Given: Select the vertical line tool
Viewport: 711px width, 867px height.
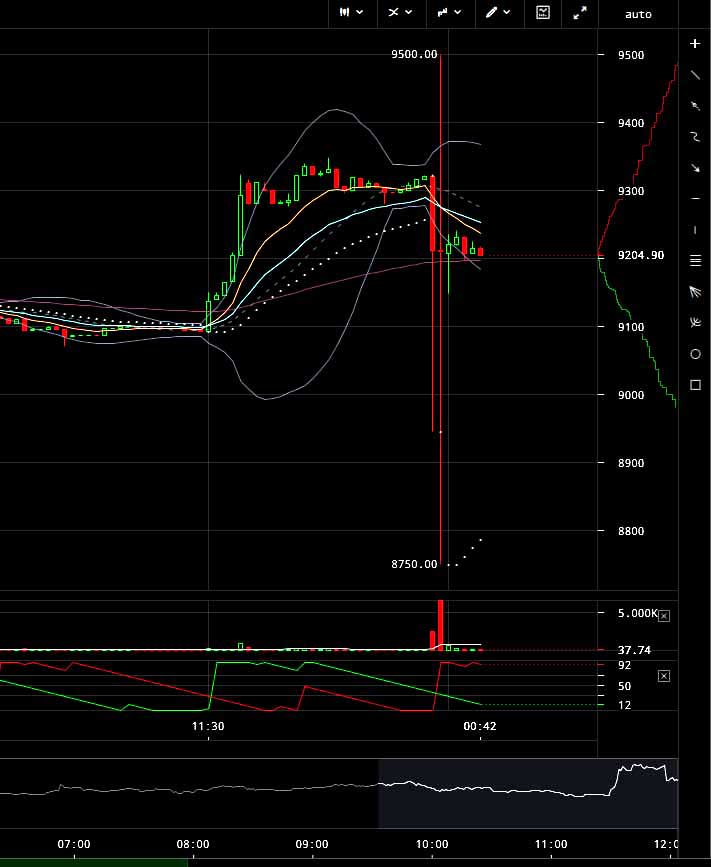Looking at the screenshot, I should click(695, 229).
